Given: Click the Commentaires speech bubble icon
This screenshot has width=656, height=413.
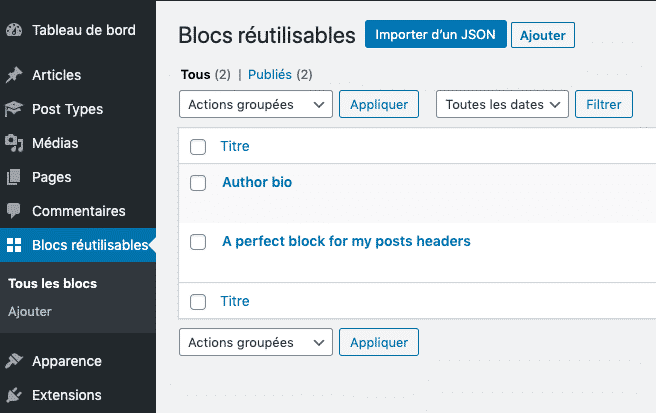Looking at the screenshot, I should [x=13, y=211].
